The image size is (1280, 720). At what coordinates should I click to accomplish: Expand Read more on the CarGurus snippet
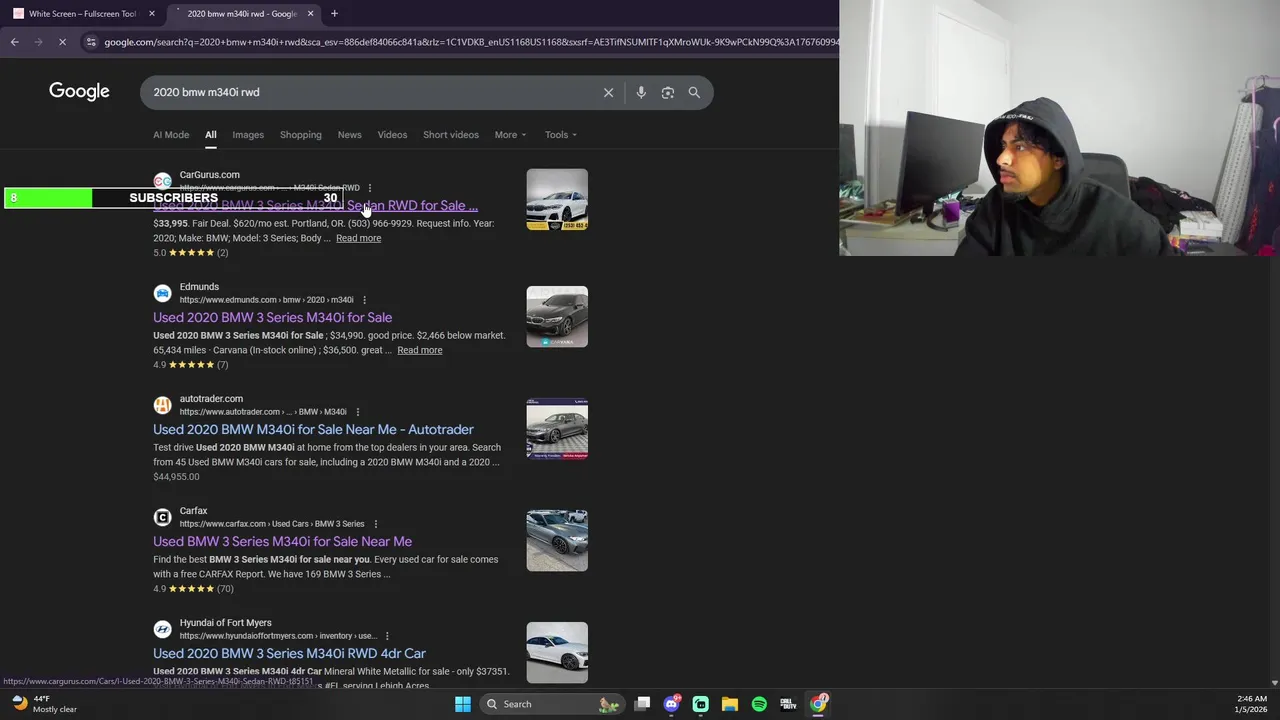point(358,238)
